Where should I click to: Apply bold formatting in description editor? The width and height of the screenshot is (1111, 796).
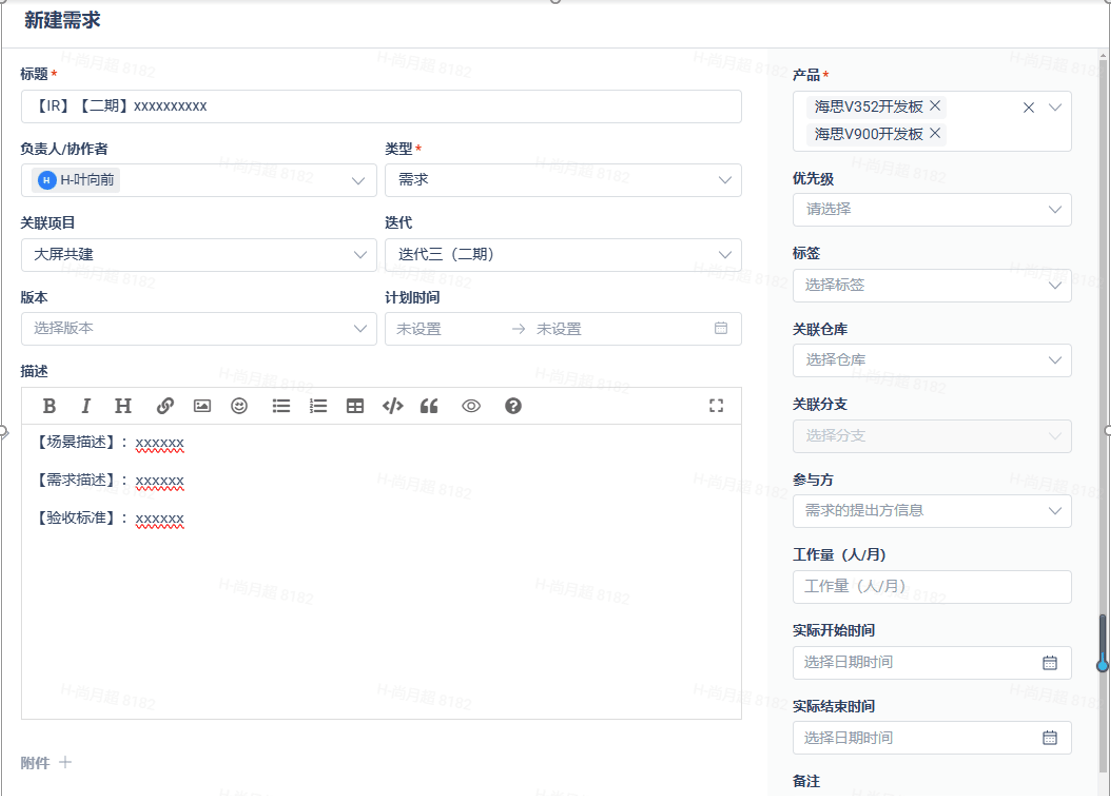[x=49, y=406]
